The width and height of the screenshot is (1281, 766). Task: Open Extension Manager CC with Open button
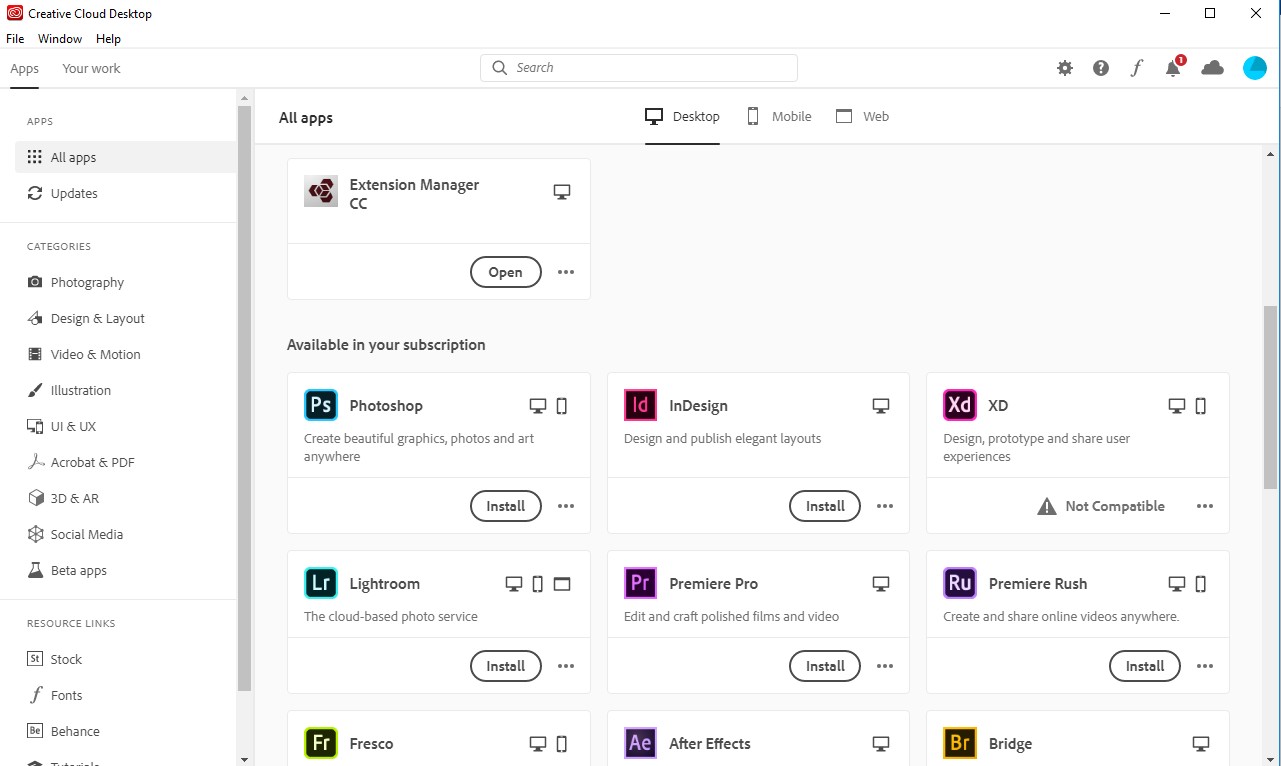pyautogui.click(x=505, y=272)
